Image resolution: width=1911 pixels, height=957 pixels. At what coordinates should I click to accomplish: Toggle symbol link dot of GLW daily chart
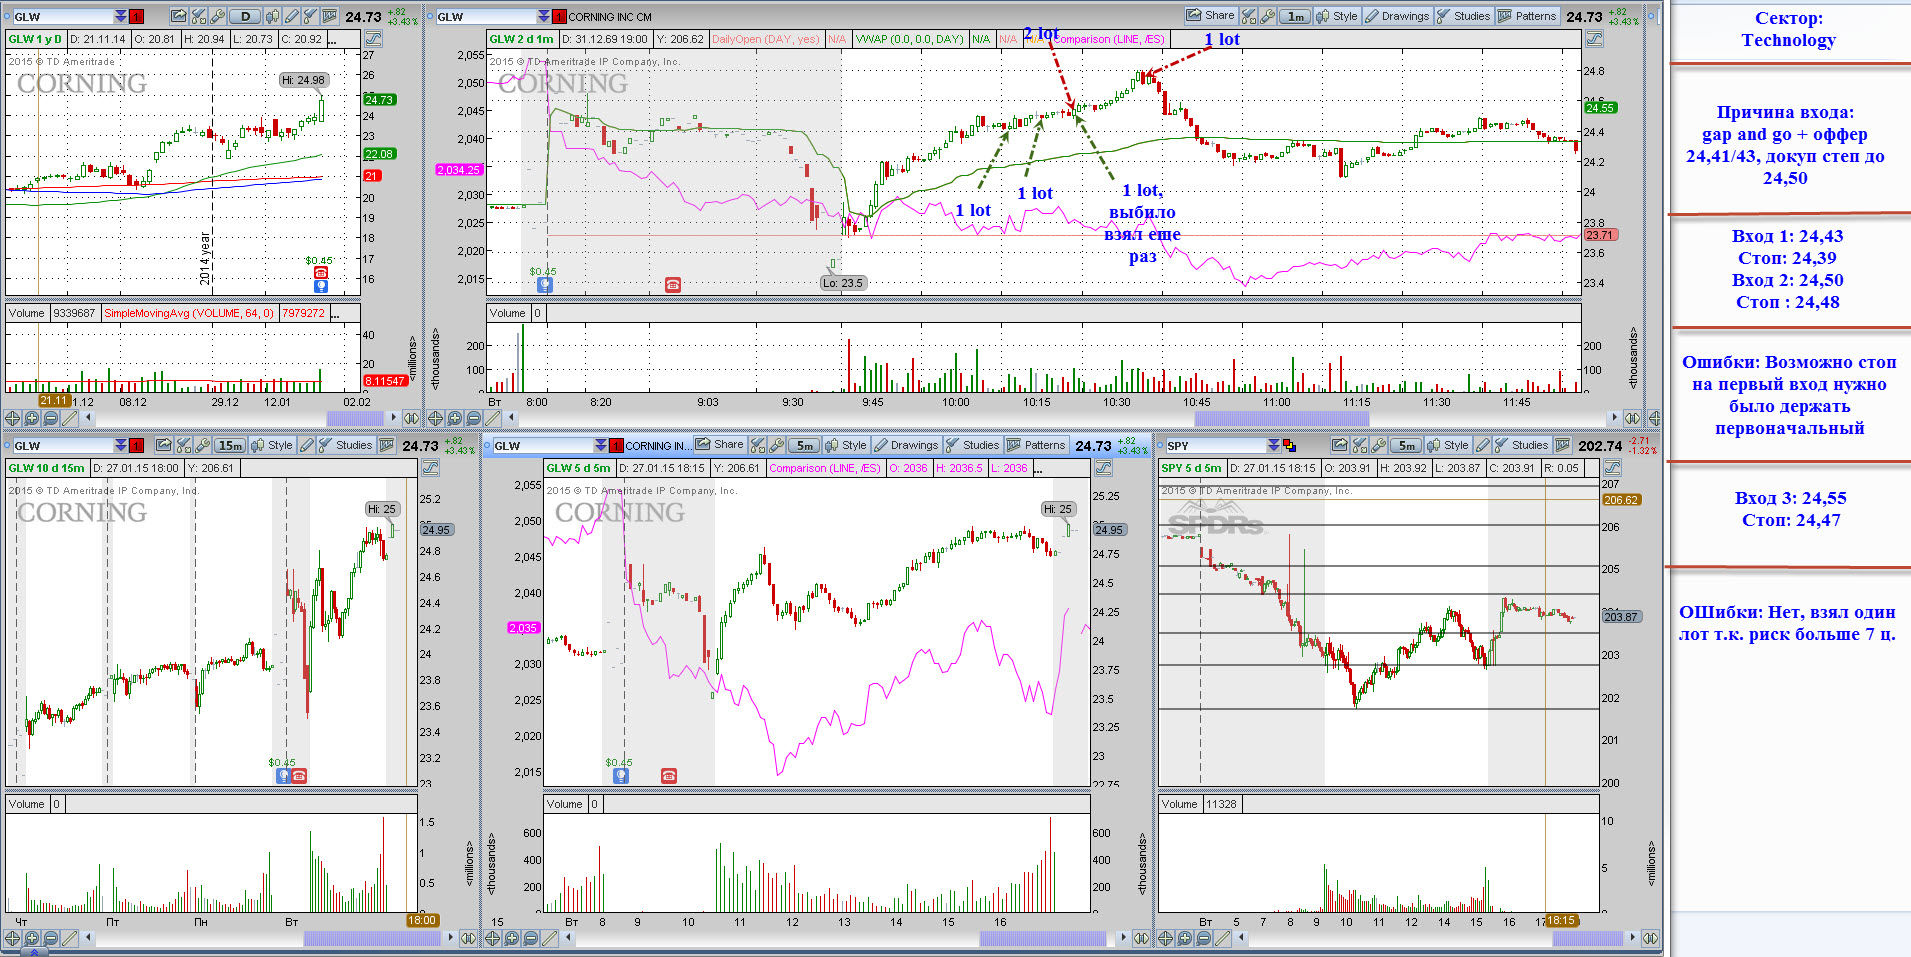[7, 16]
